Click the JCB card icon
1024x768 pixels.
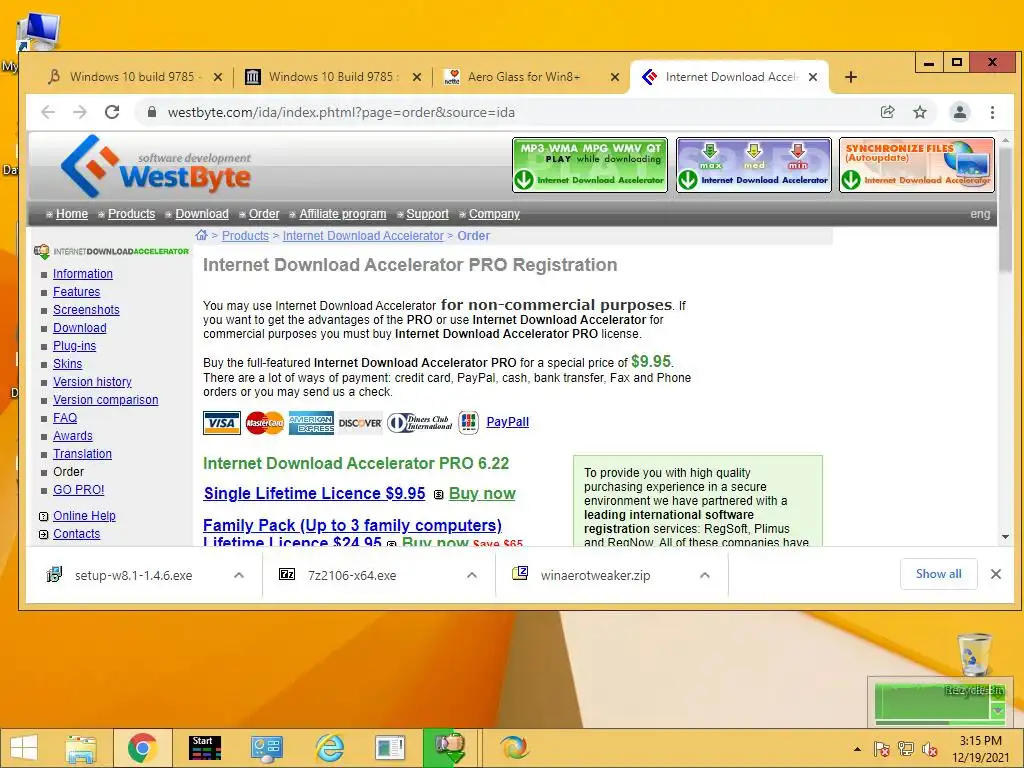469,423
